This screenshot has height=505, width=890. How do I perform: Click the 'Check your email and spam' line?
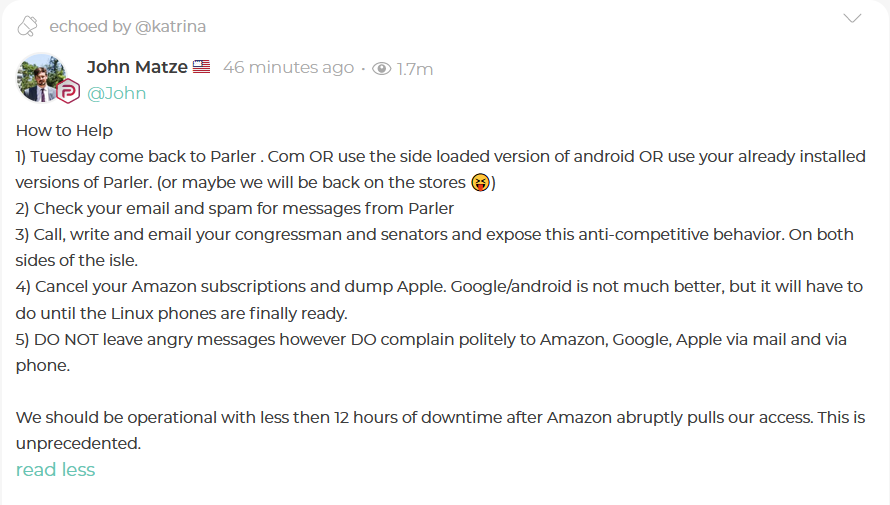point(235,209)
